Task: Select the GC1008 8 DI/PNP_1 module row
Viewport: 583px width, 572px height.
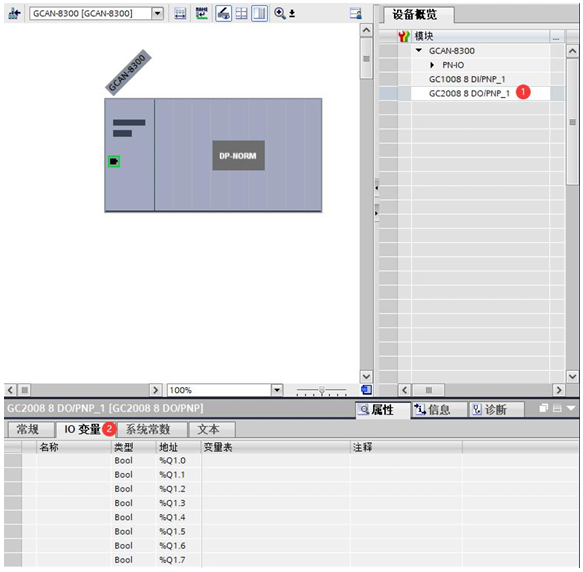Action: [x=480, y=79]
